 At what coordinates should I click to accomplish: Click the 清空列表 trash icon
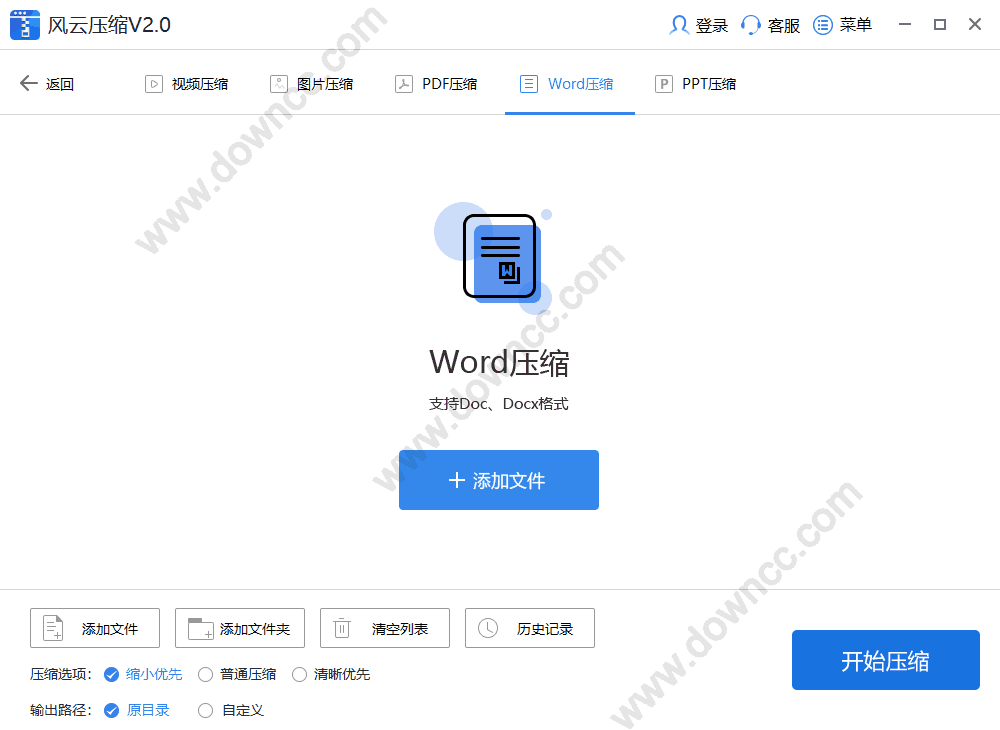tap(342, 628)
